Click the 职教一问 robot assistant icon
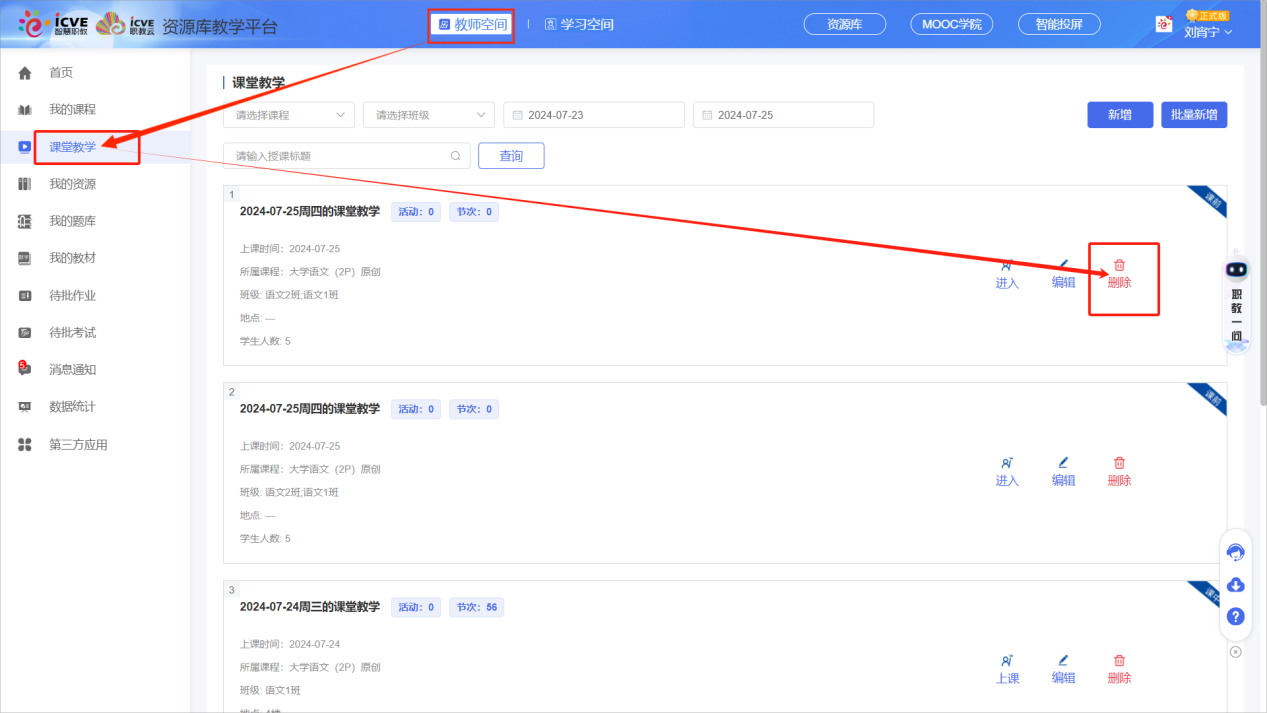1267x713 pixels. [x=1237, y=270]
